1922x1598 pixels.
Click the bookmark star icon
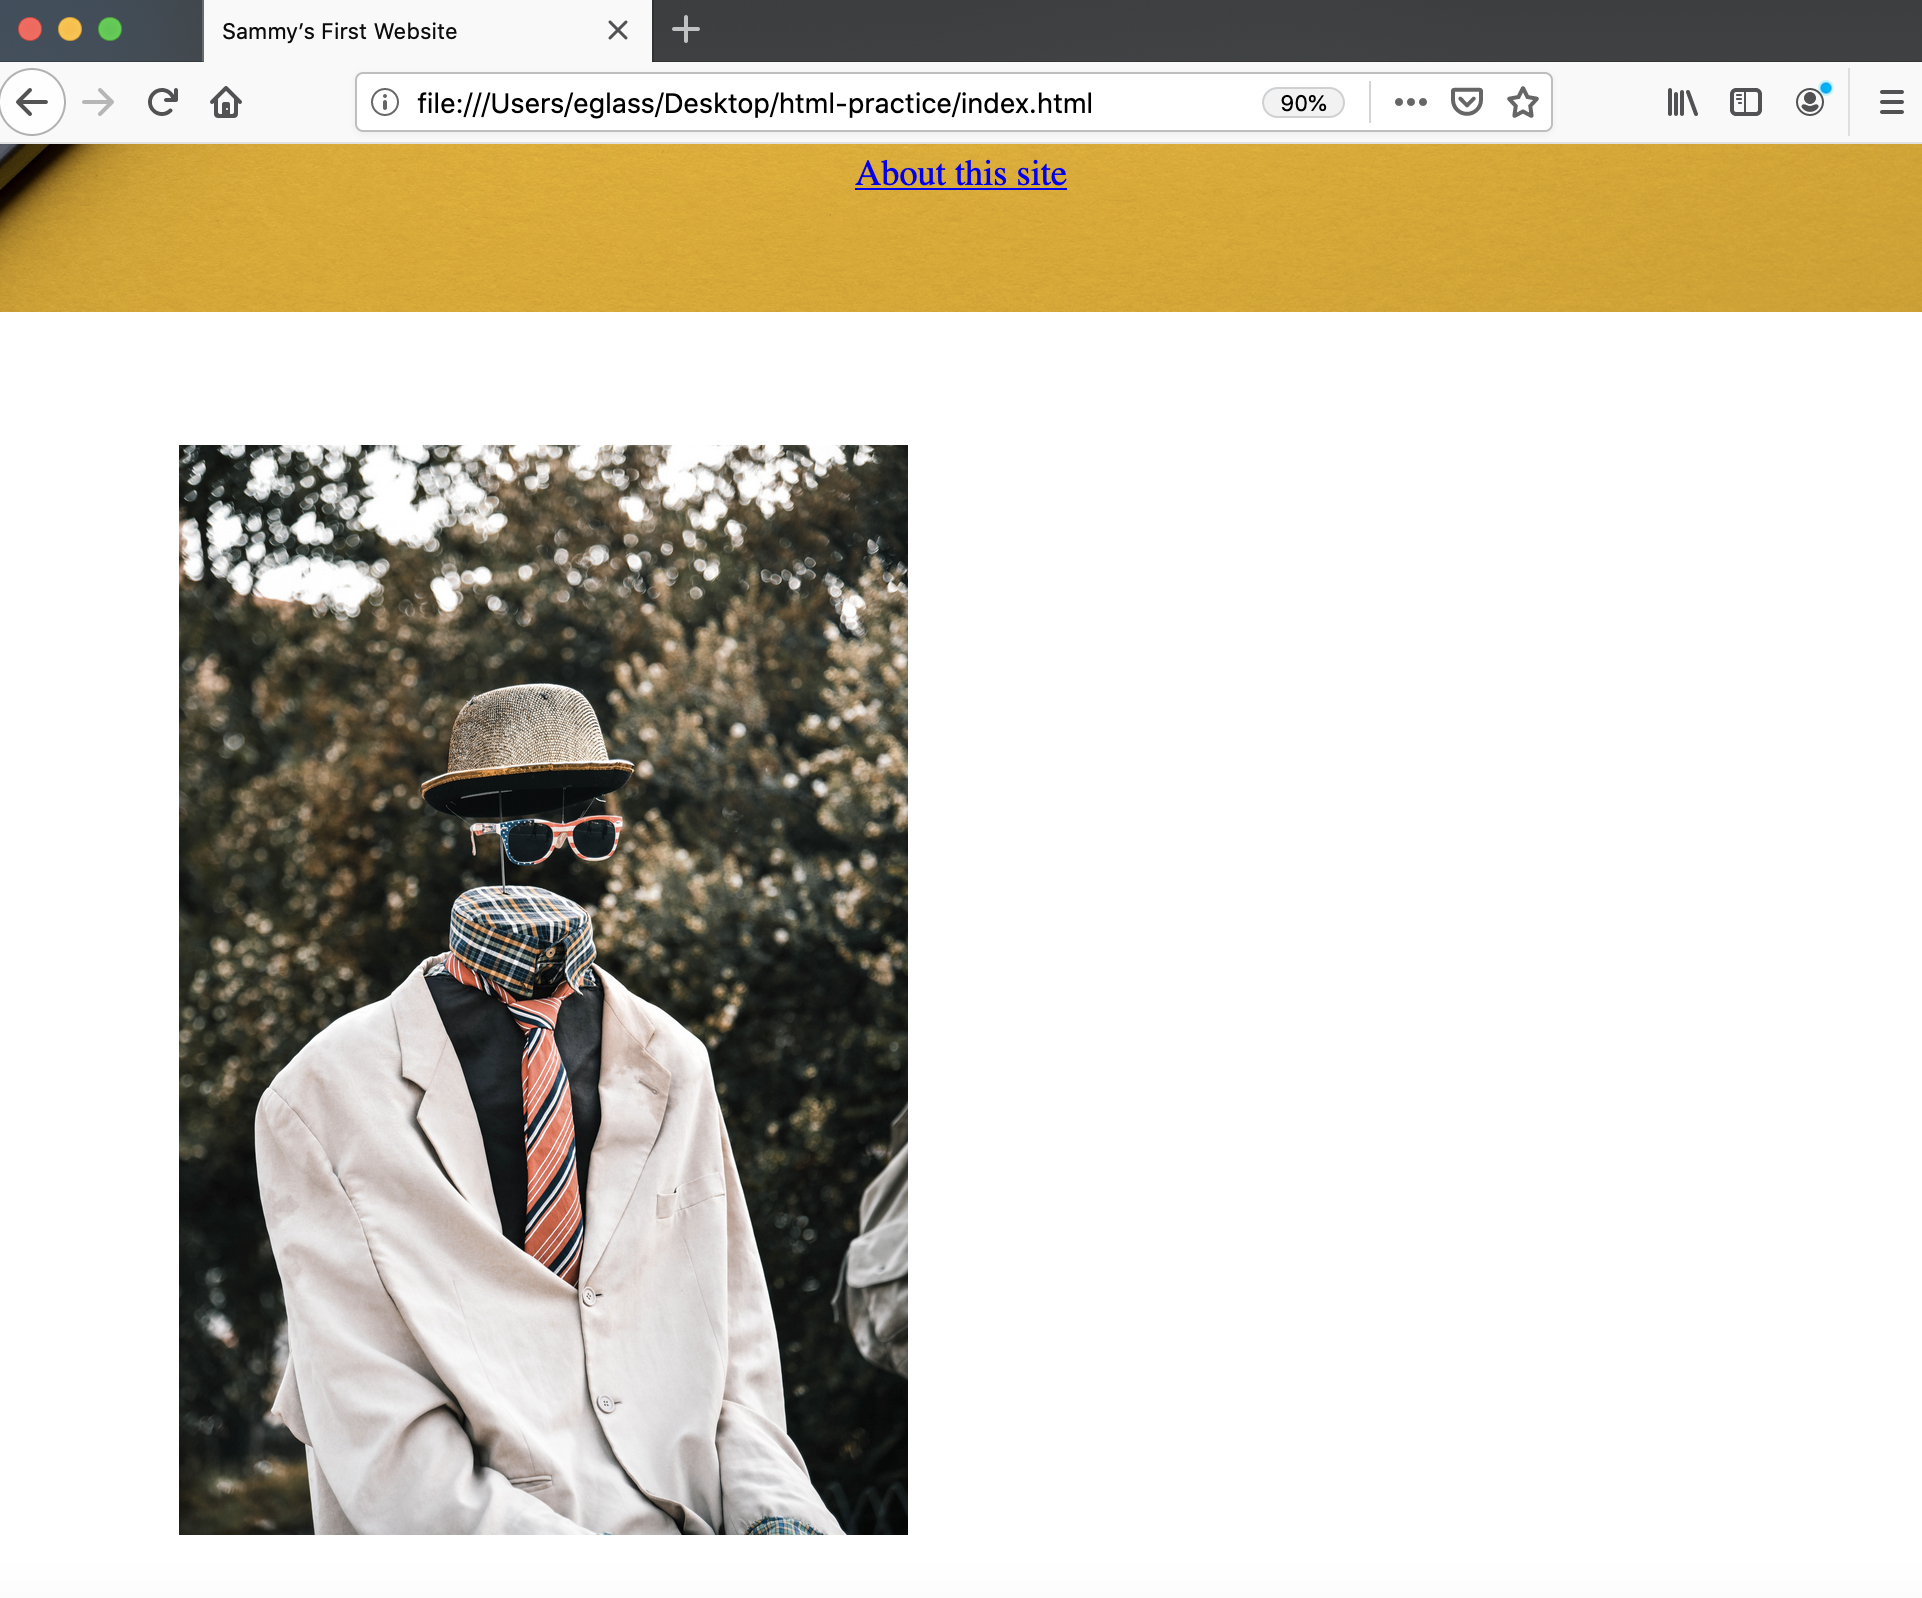point(1525,102)
